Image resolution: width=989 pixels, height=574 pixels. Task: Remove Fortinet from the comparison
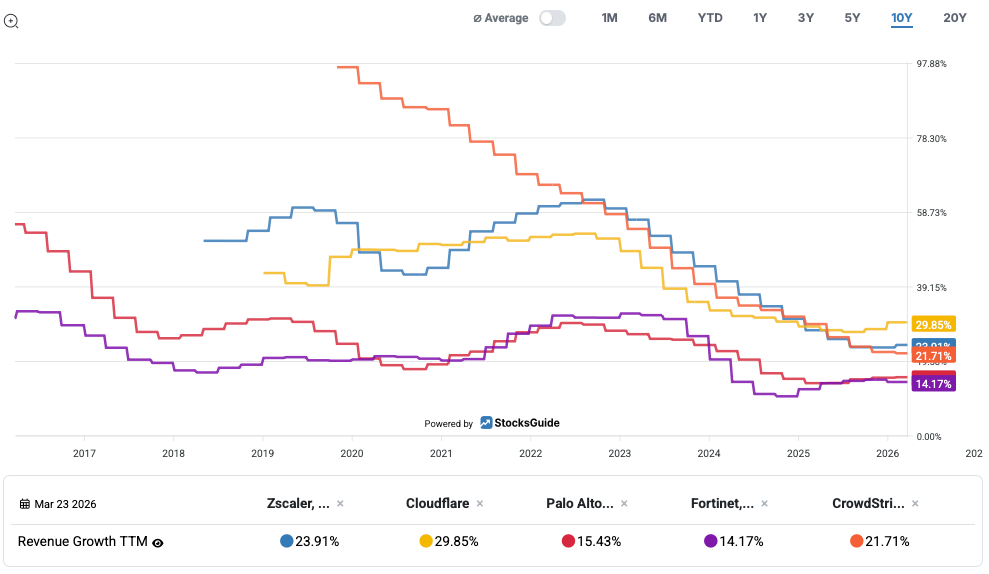769,504
